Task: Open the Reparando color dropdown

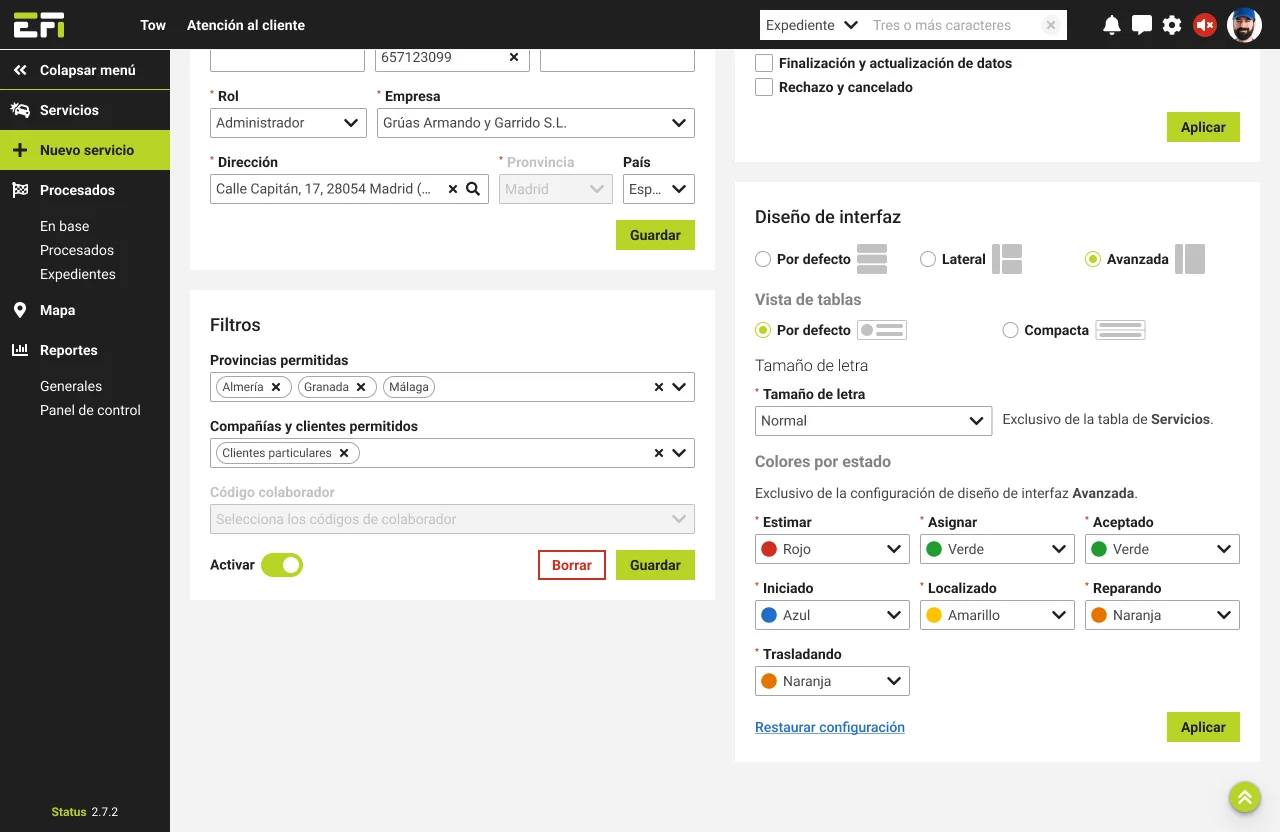Action: [1162, 615]
